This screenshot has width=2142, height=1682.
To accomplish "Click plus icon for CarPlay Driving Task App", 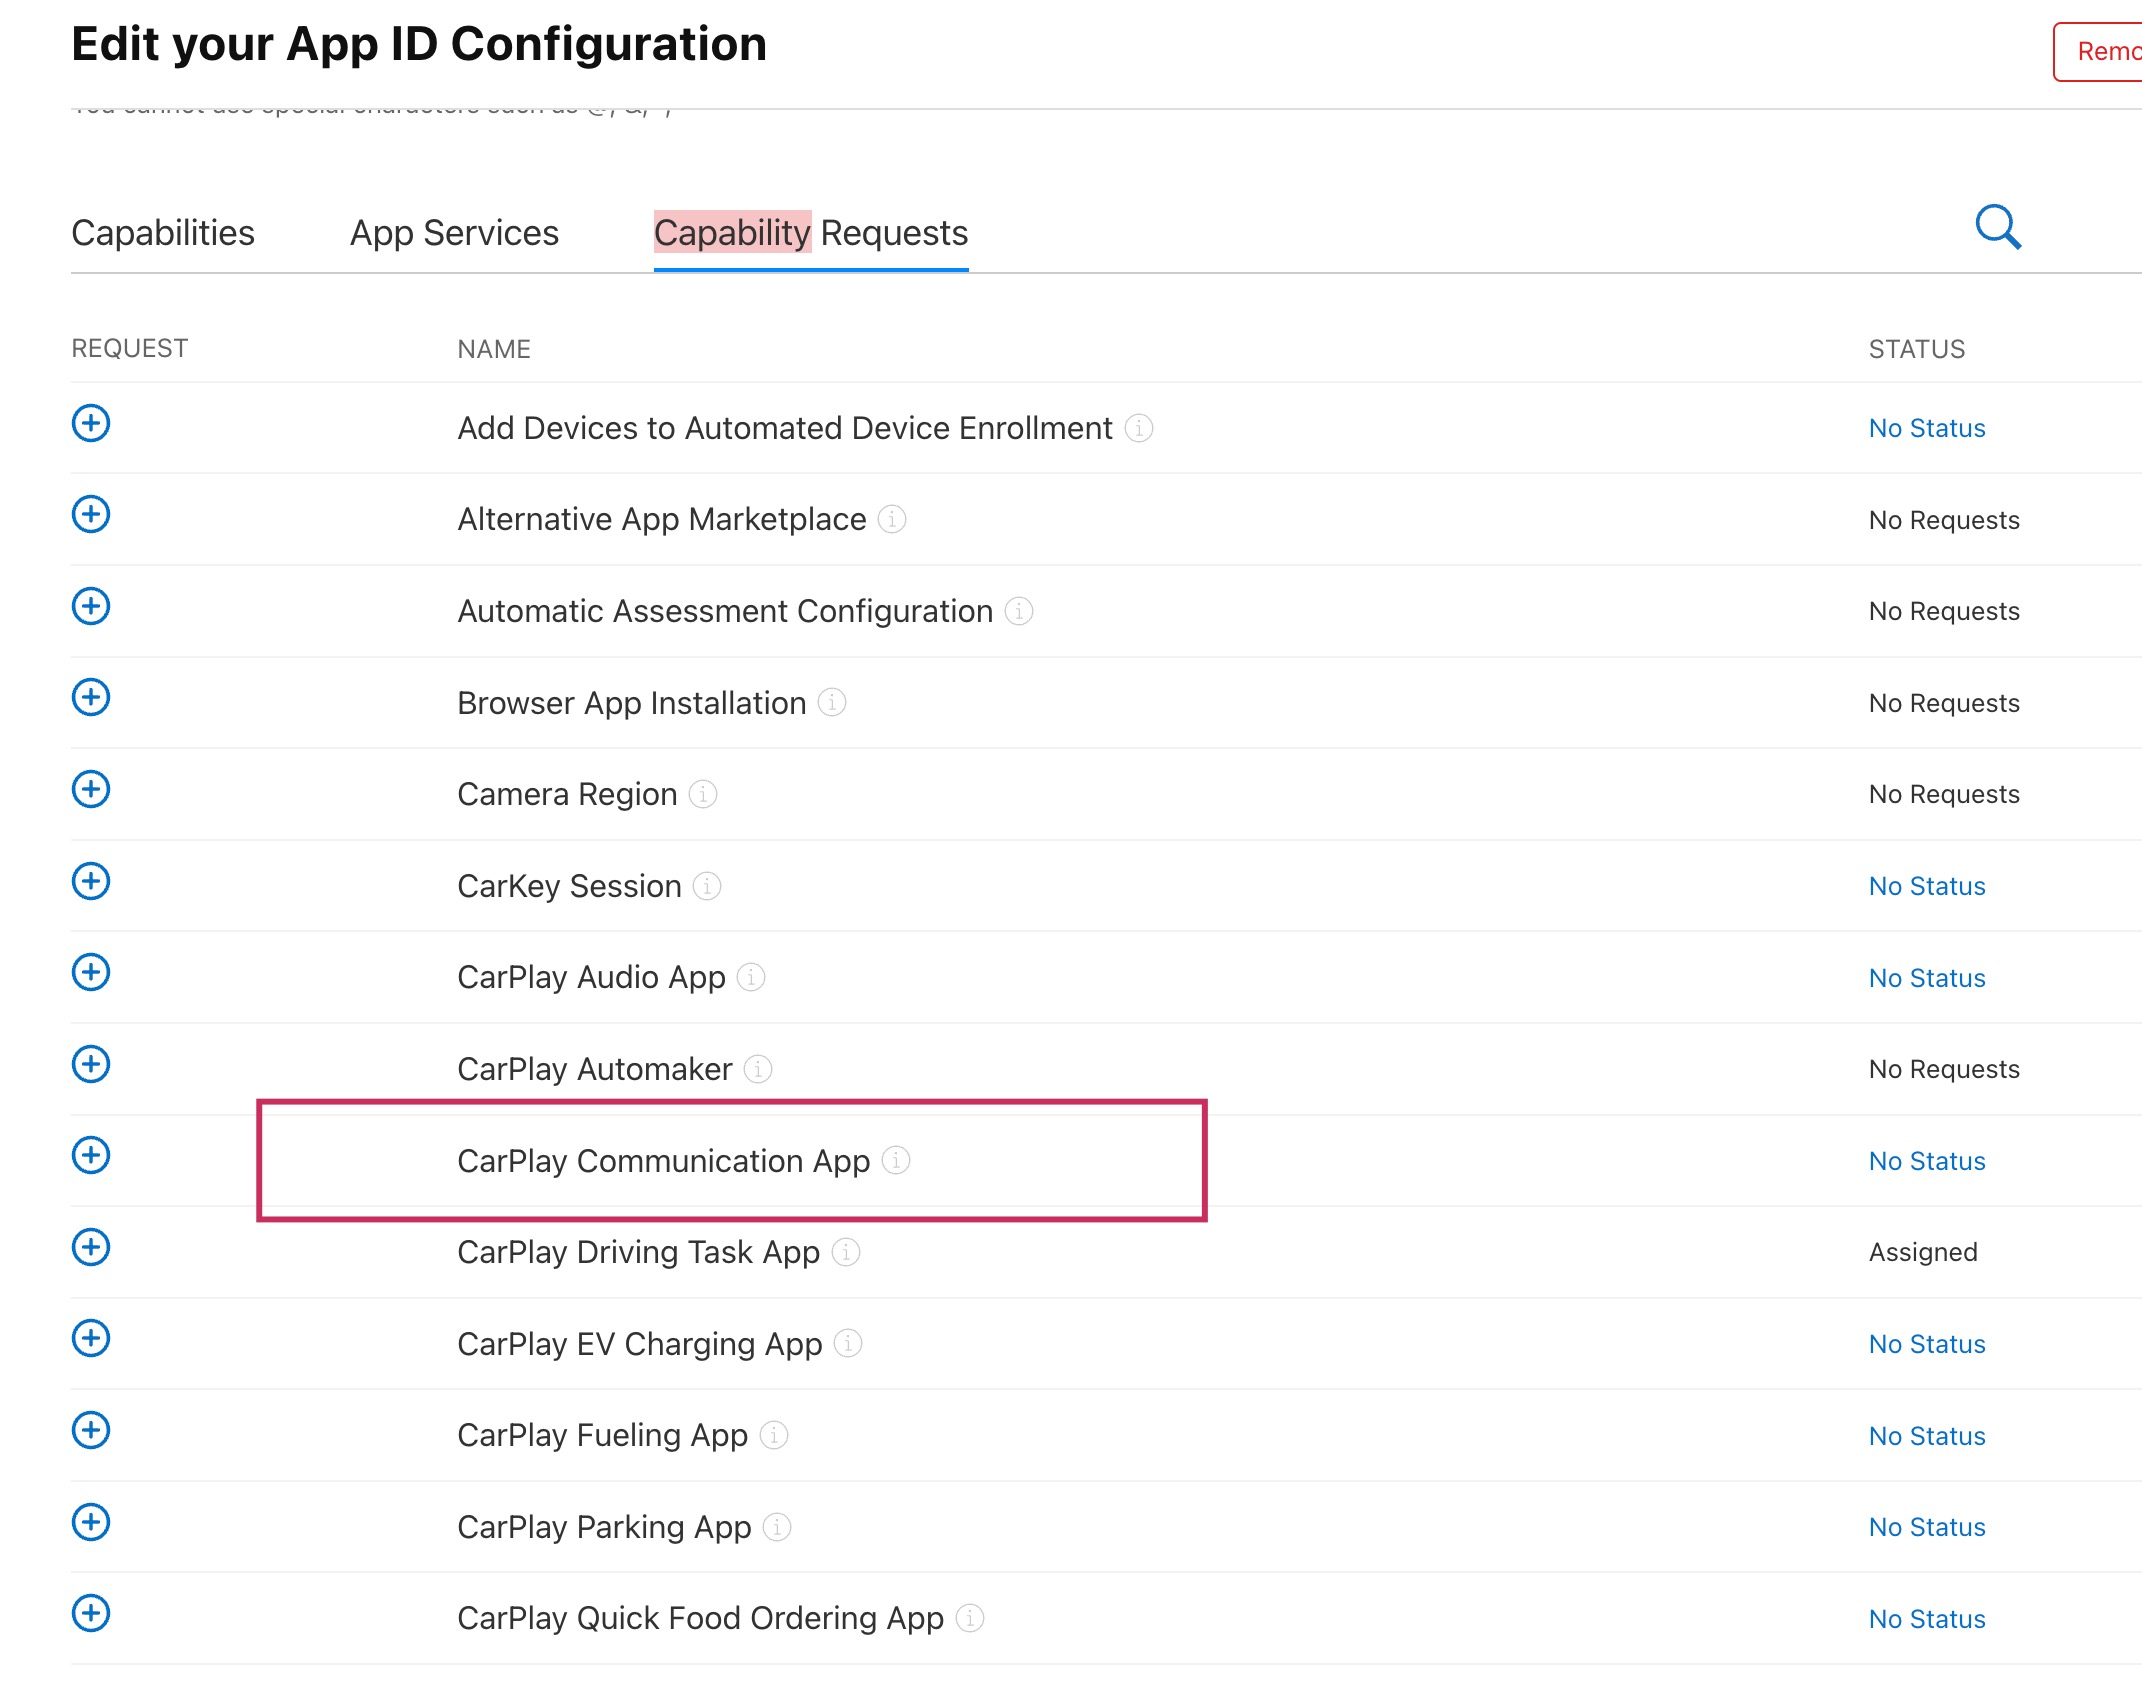I will 91,1247.
